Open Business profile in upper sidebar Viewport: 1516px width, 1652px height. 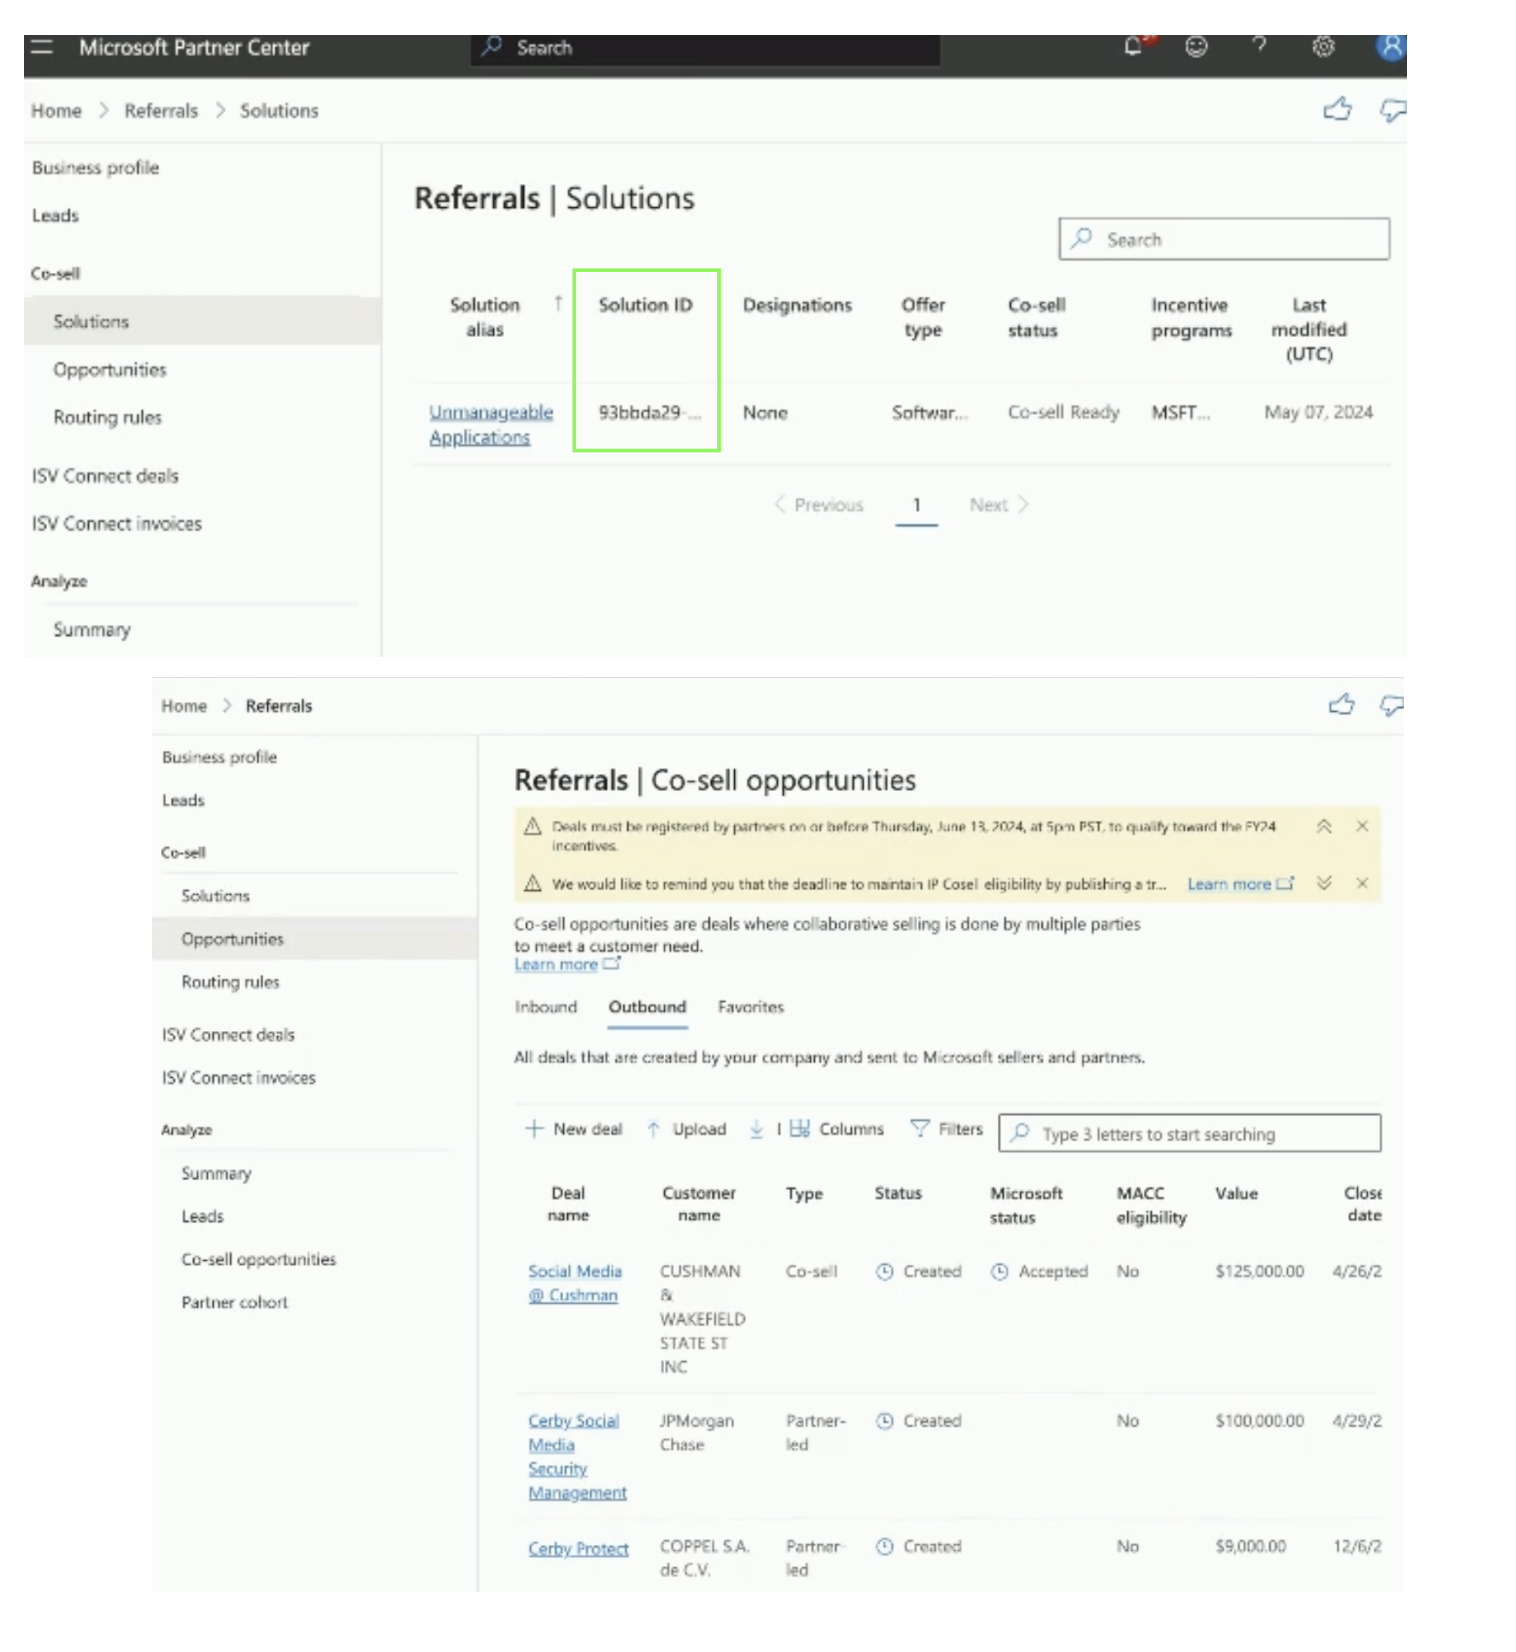point(96,168)
